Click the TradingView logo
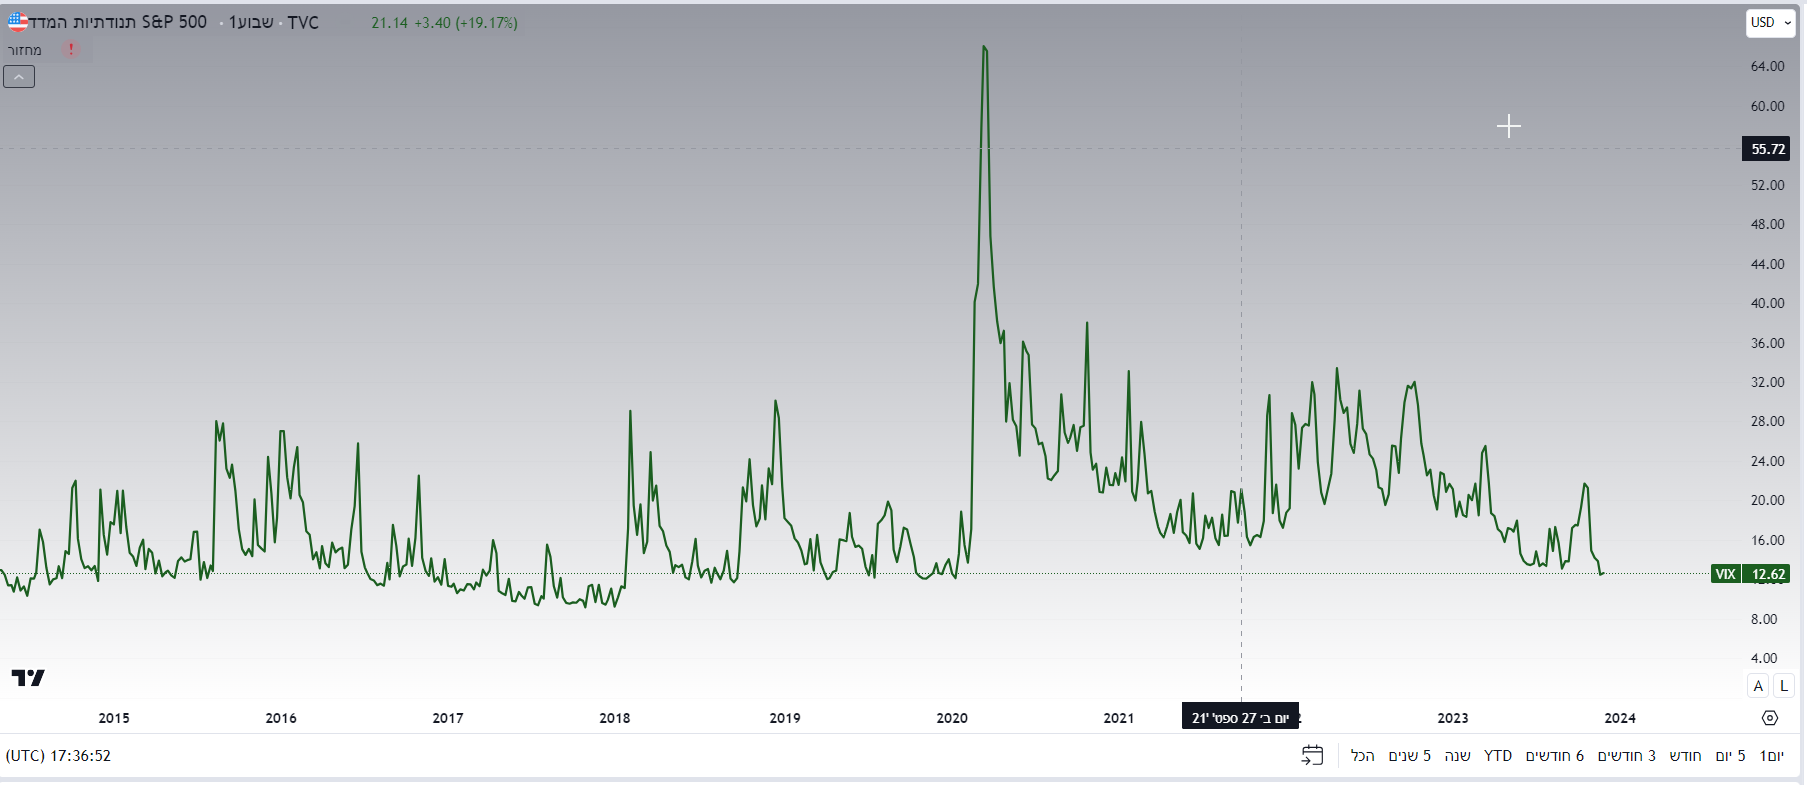The height and width of the screenshot is (785, 1807). [x=28, y=678]
